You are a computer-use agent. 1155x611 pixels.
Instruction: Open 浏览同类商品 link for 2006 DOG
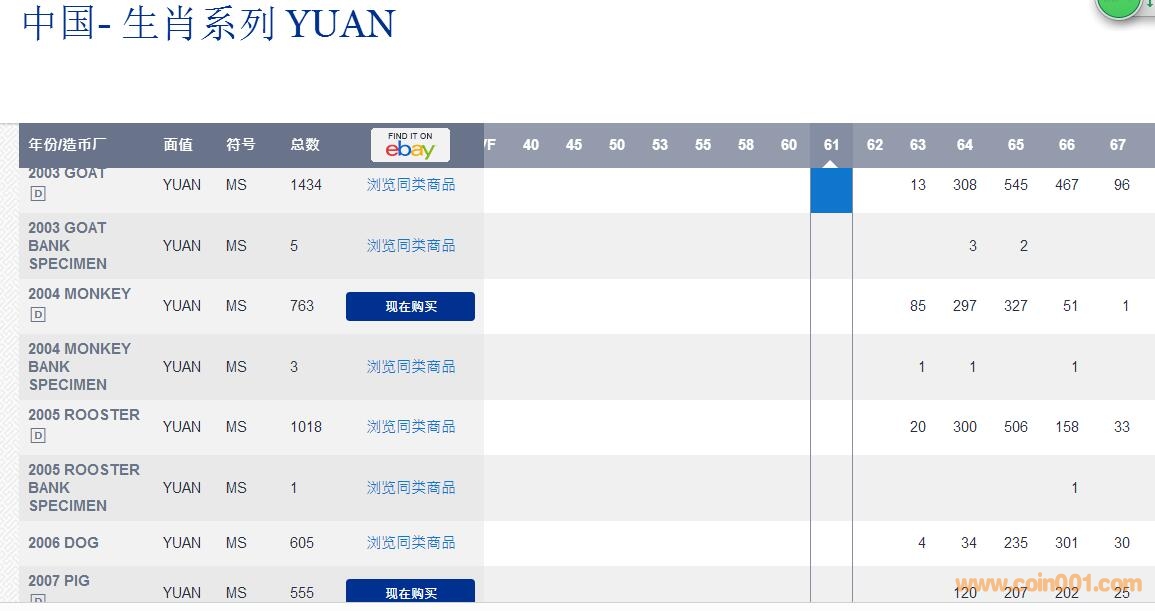click(x=410, y=543)
